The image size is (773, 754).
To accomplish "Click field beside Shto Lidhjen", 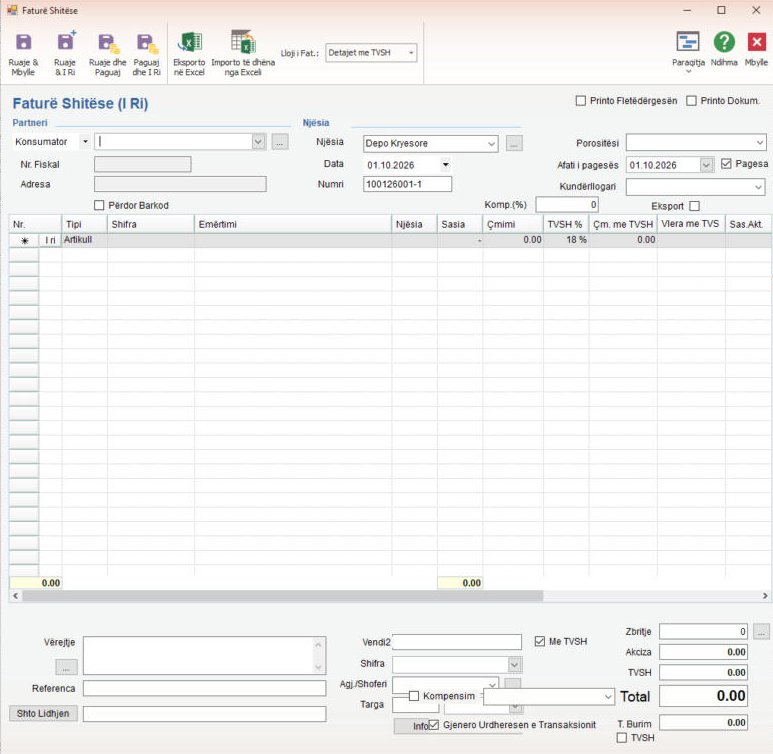I will [204, 714].
